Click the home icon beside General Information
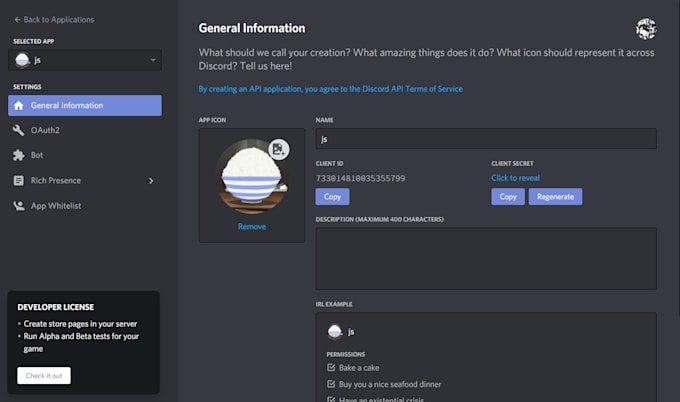680x402 pixels. [19, 105]
